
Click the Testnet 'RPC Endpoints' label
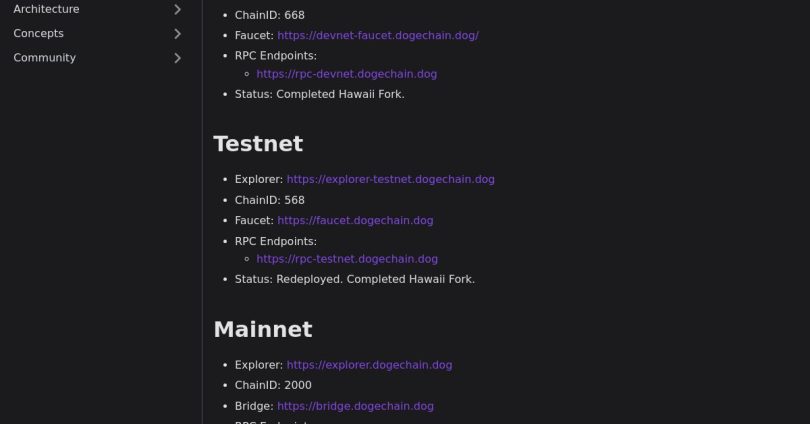[275, 241]
